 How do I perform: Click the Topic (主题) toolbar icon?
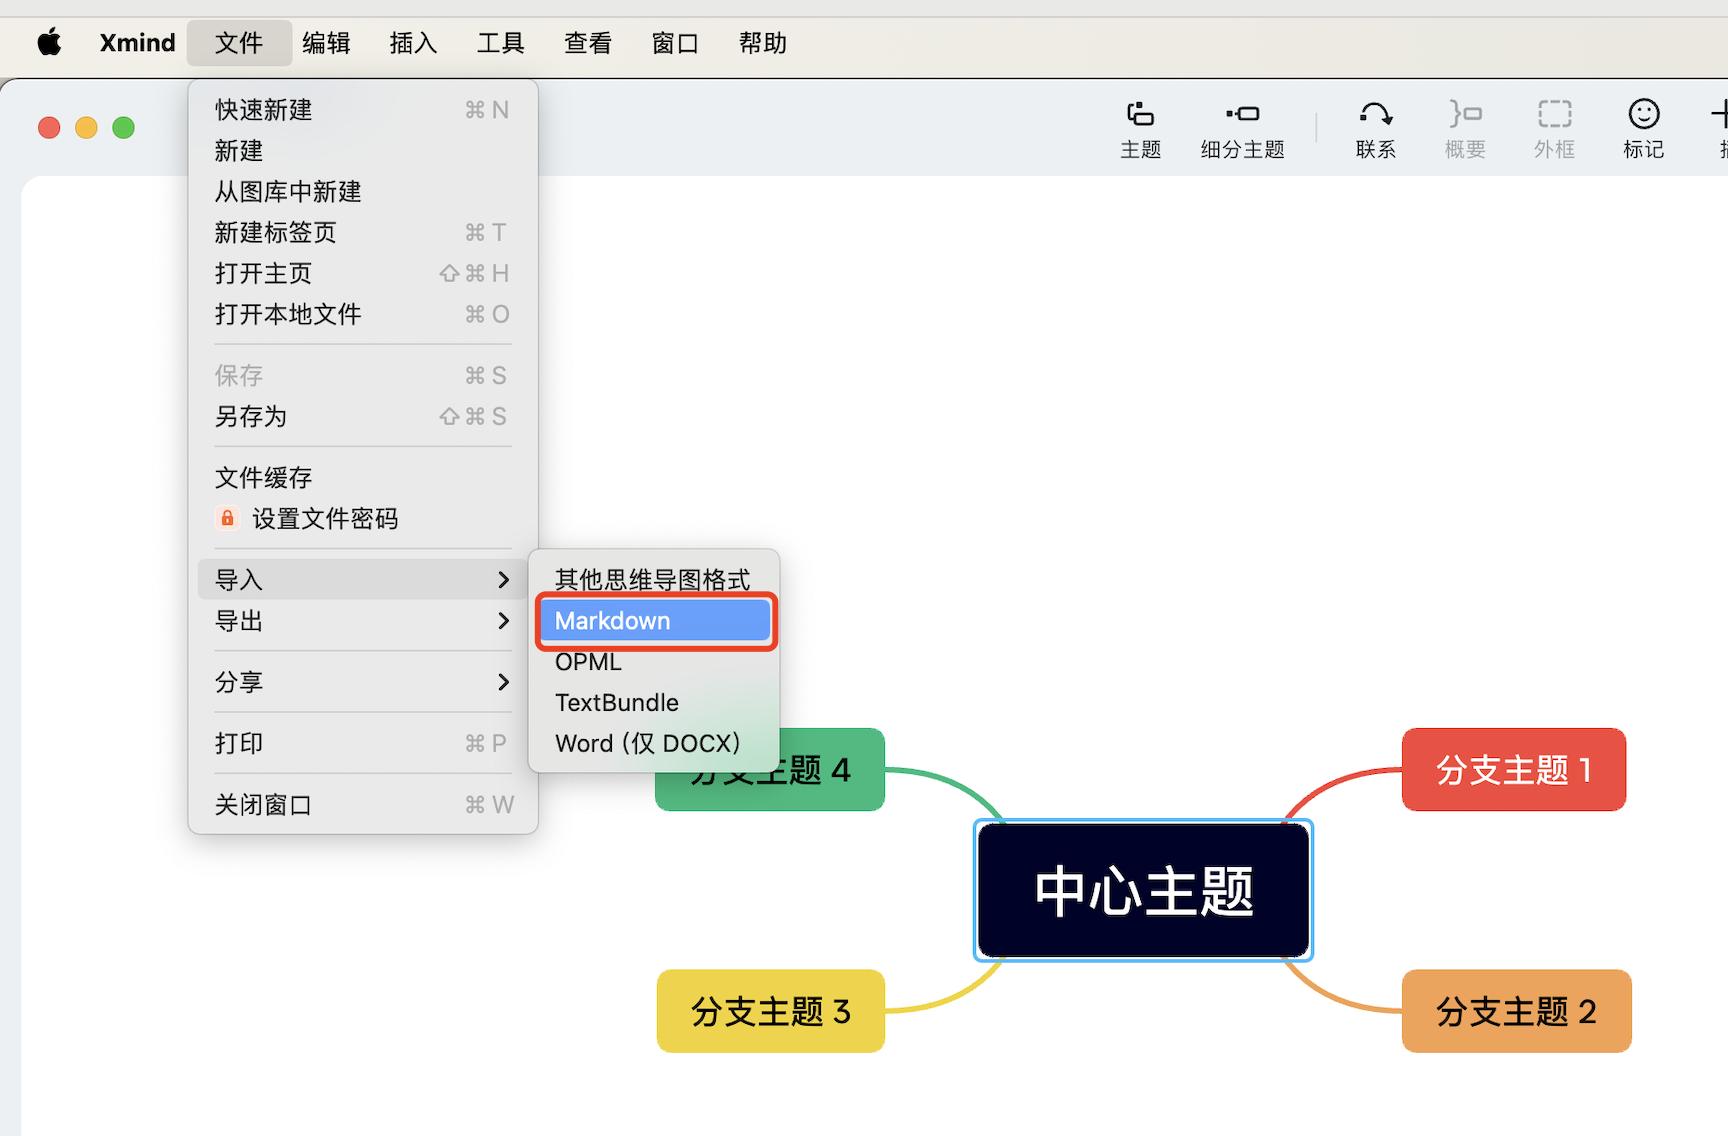(x=1140, y=114)
